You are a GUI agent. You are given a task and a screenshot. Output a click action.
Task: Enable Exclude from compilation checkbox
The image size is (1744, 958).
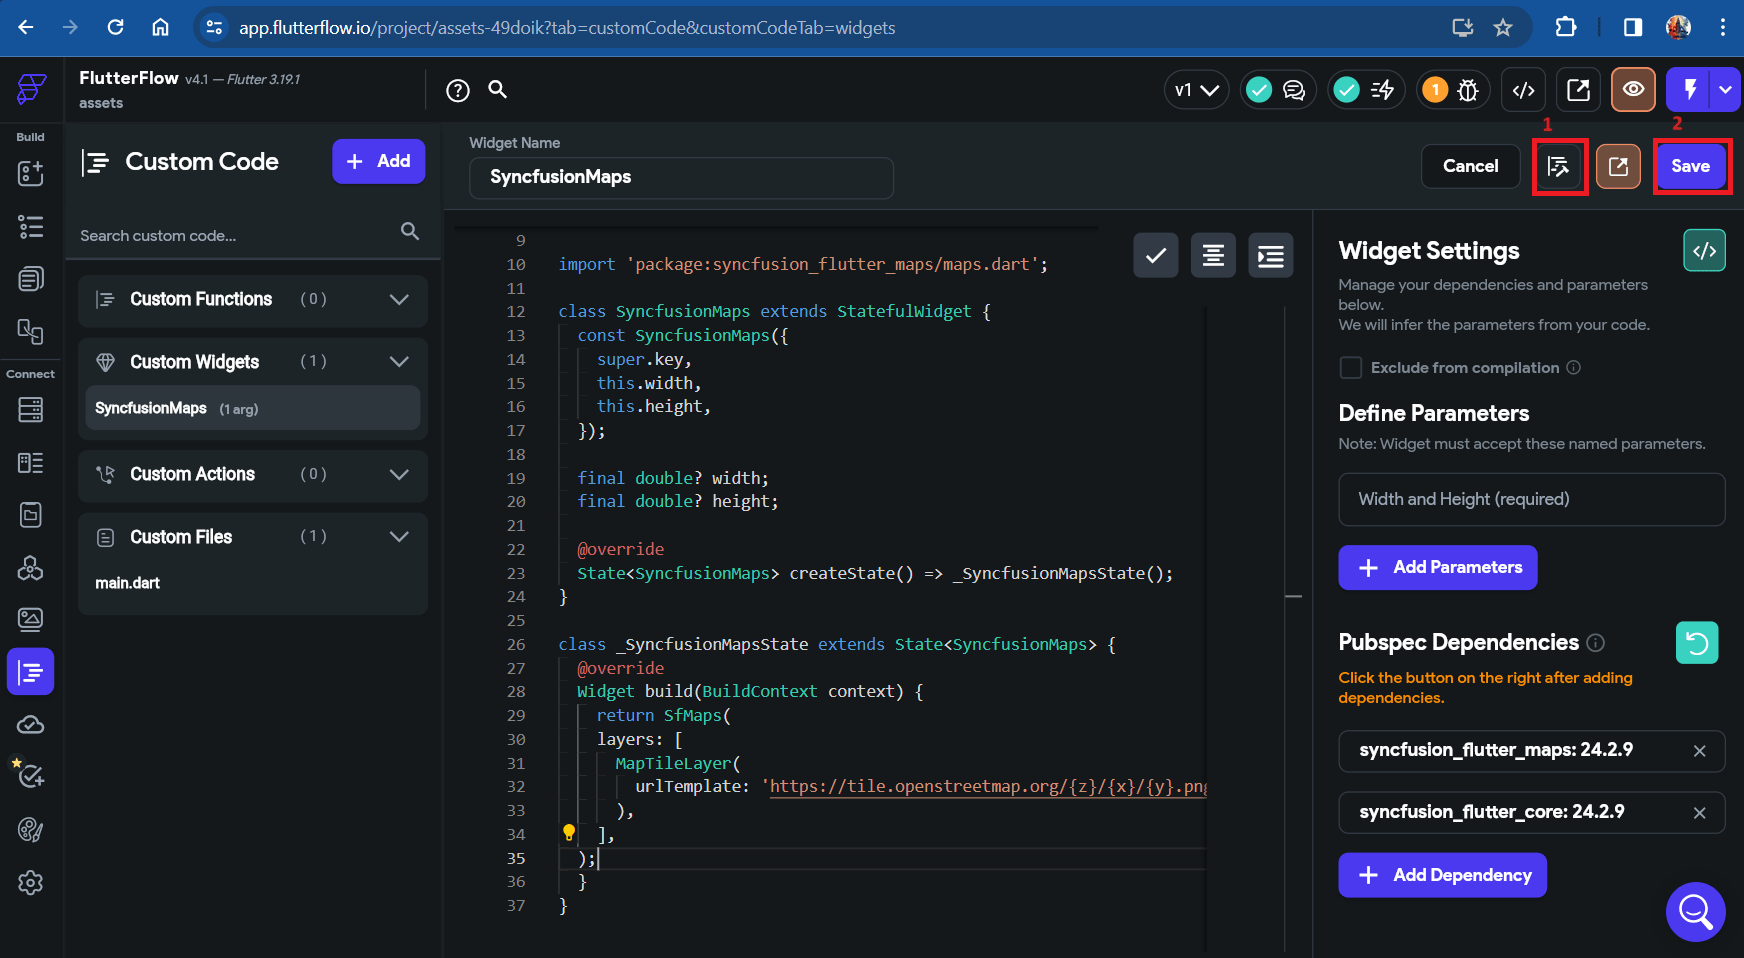pyautogui.click(x=1351, y=368)
